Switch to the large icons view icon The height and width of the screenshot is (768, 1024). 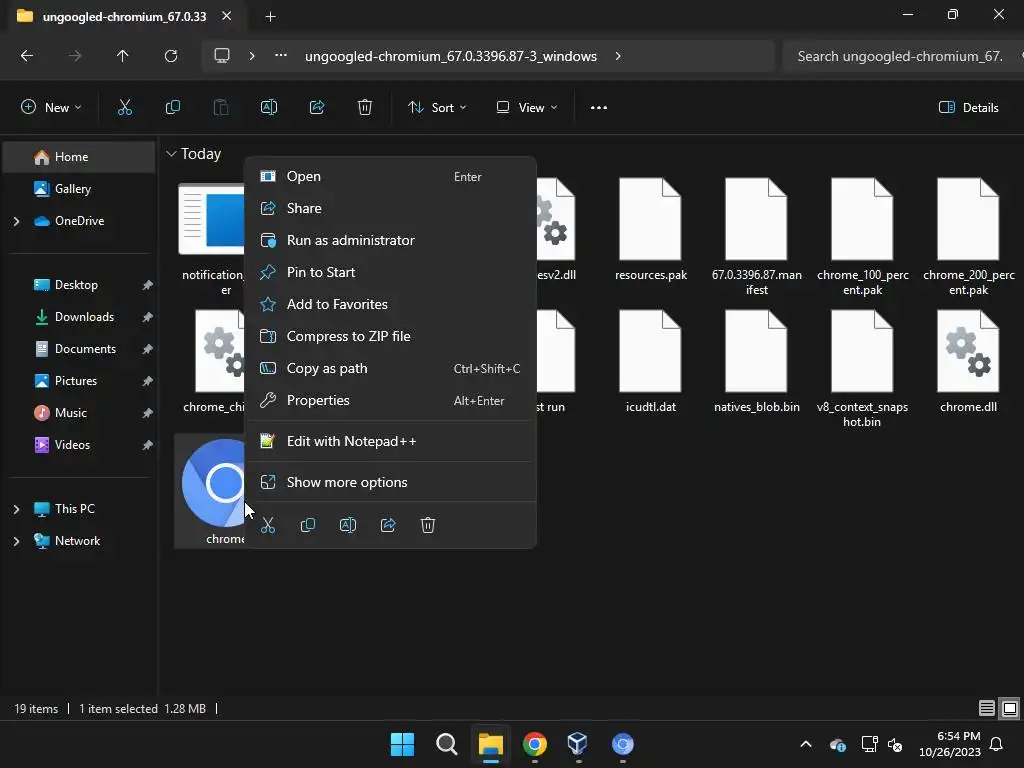click(1010, 708)
